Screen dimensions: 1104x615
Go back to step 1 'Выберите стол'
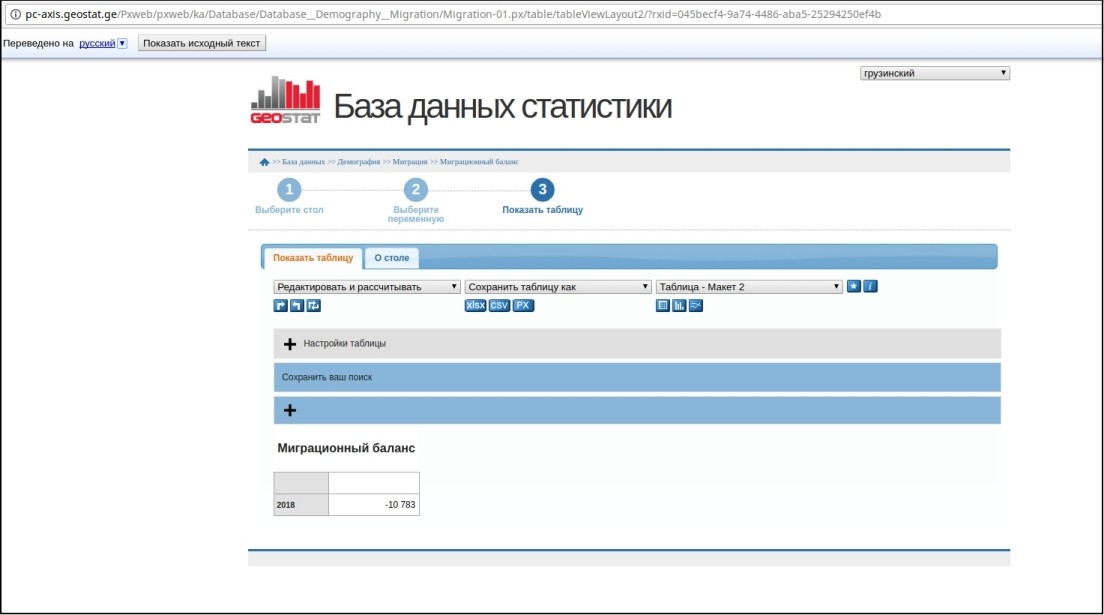pyautogui.click(x=289, y=191)
